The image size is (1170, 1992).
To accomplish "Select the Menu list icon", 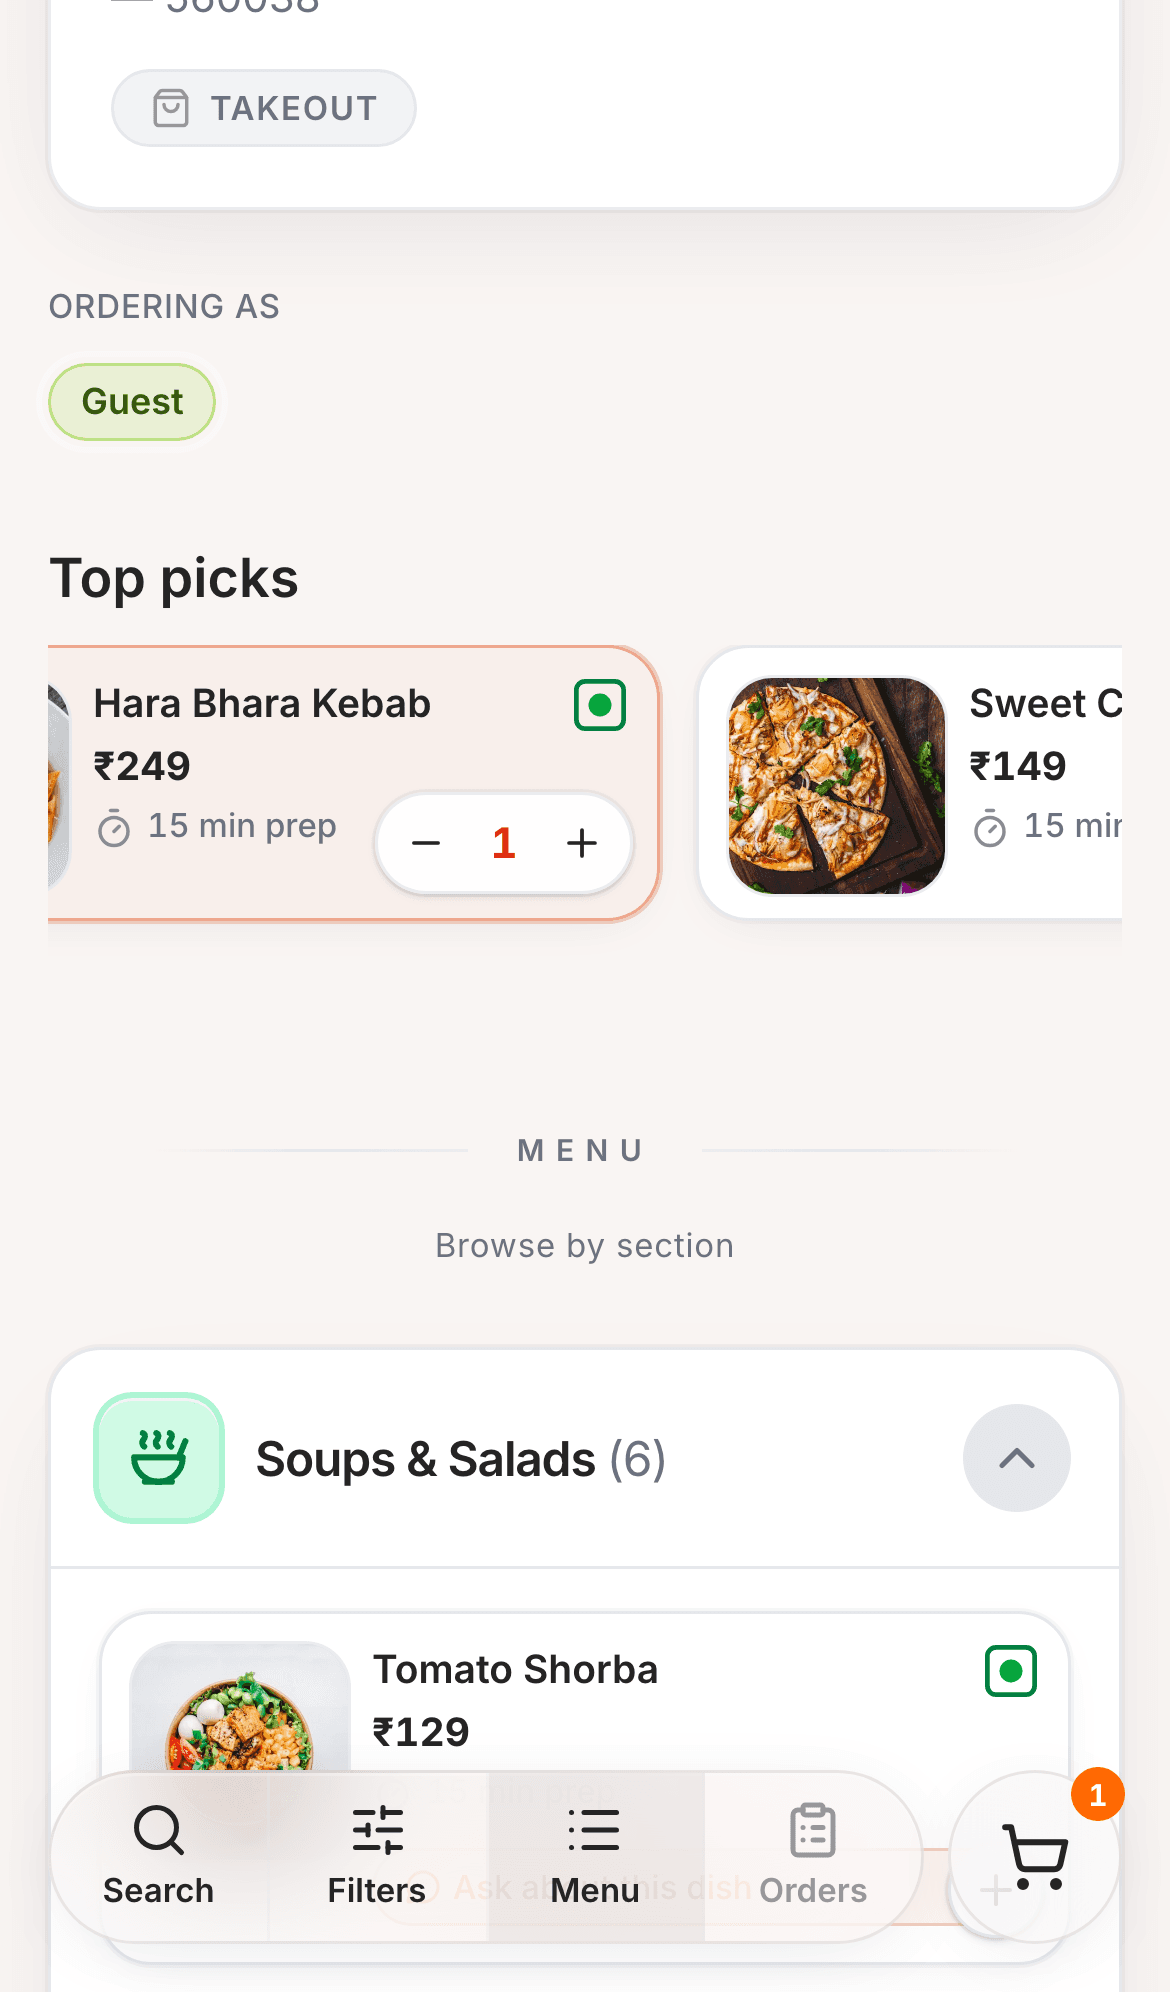I will (595, 1830).
